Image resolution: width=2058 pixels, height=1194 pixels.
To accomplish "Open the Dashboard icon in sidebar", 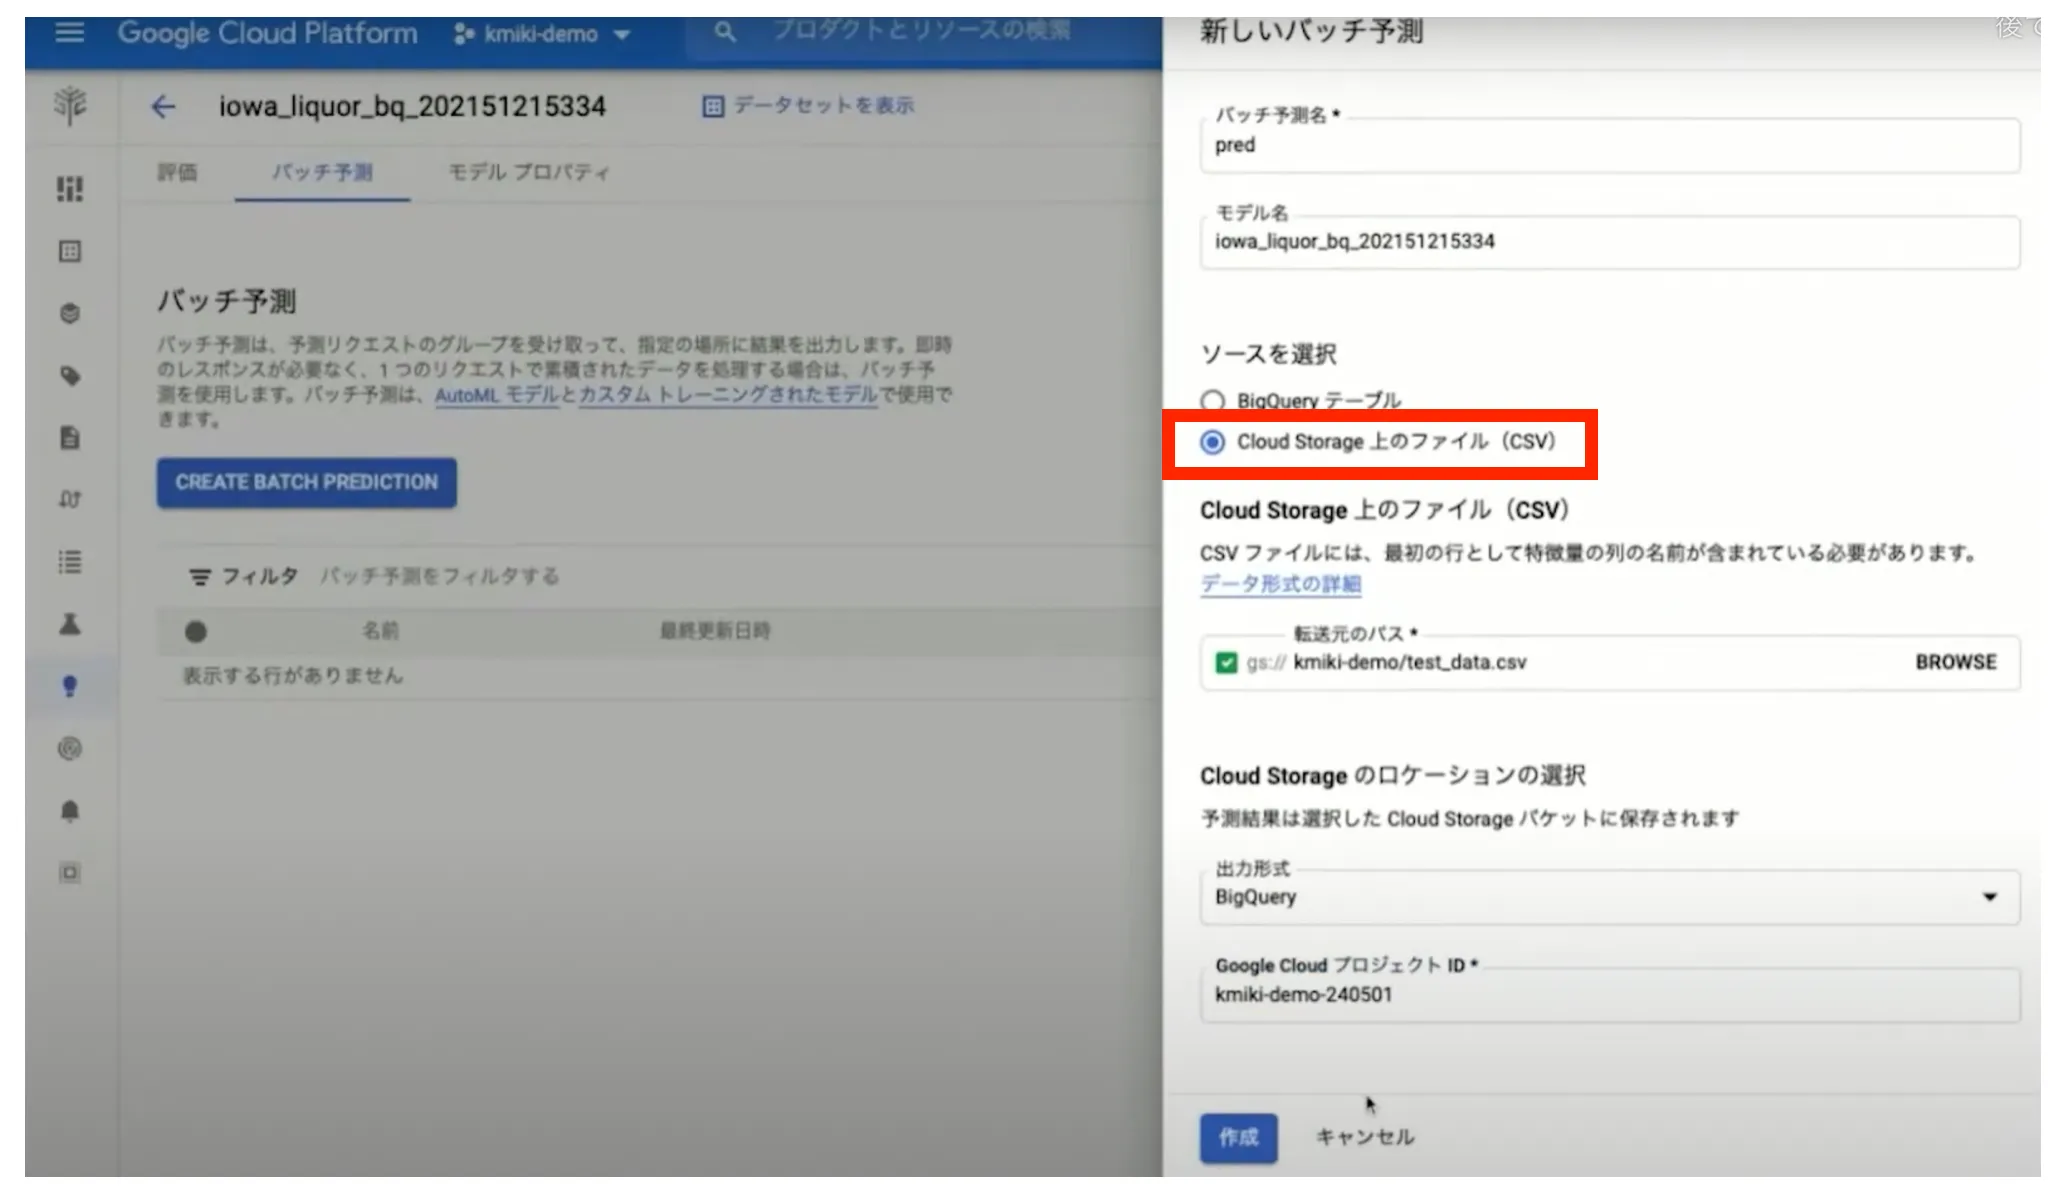I will [x=70, y=189].
